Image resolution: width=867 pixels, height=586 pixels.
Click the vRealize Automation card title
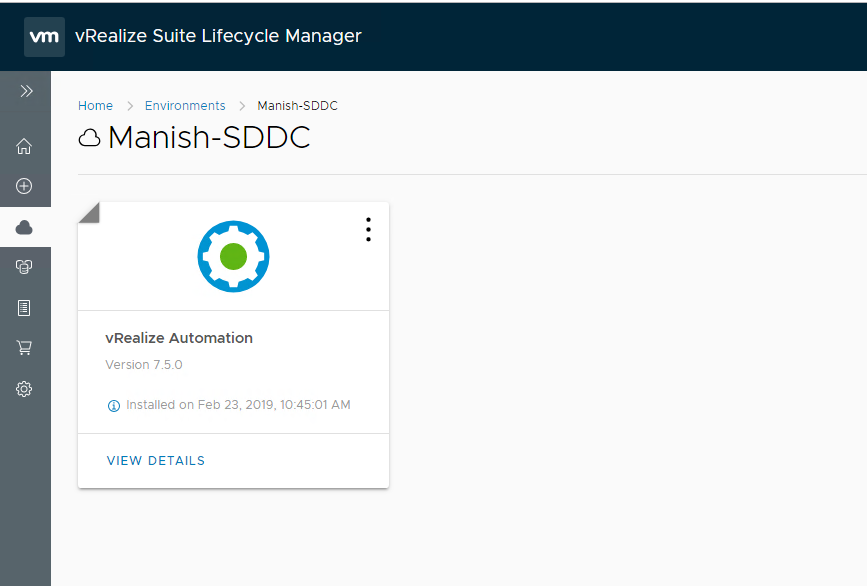coord(179,338)
